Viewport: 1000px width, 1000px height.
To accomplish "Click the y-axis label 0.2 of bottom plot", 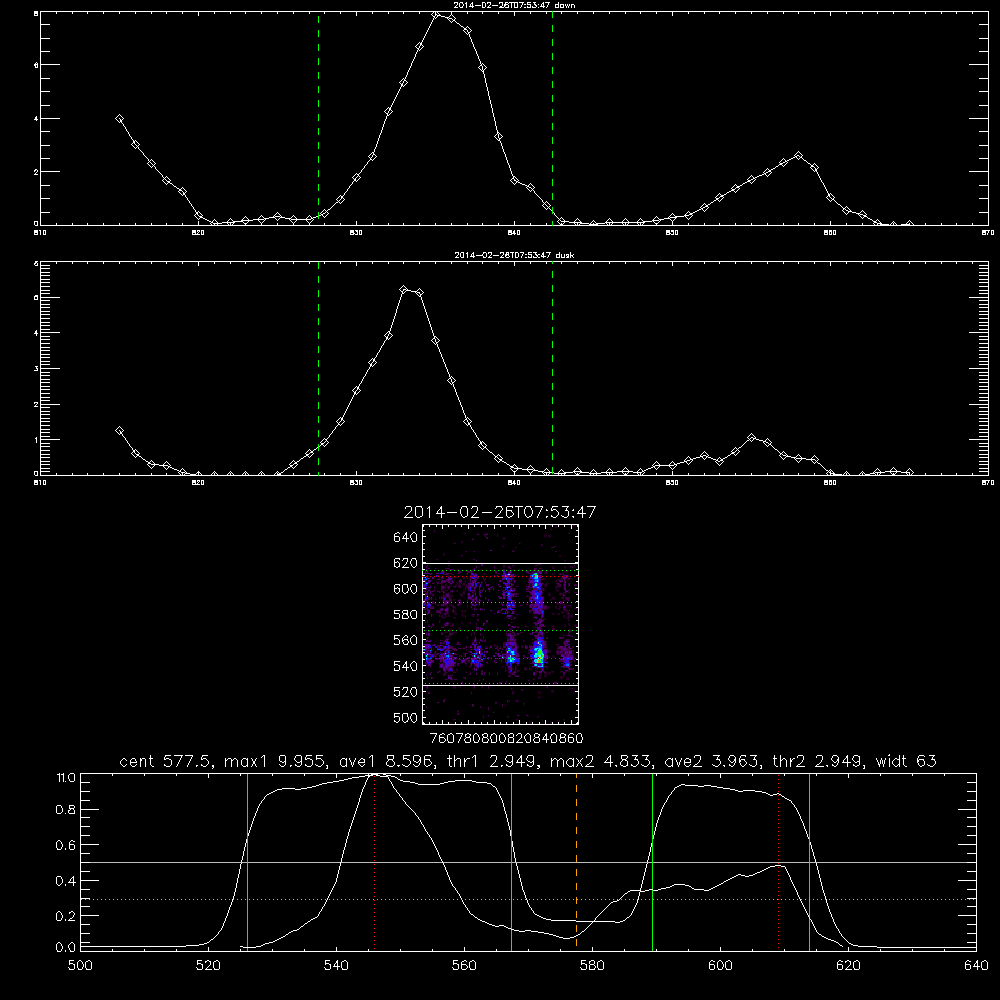I will 66,916.
